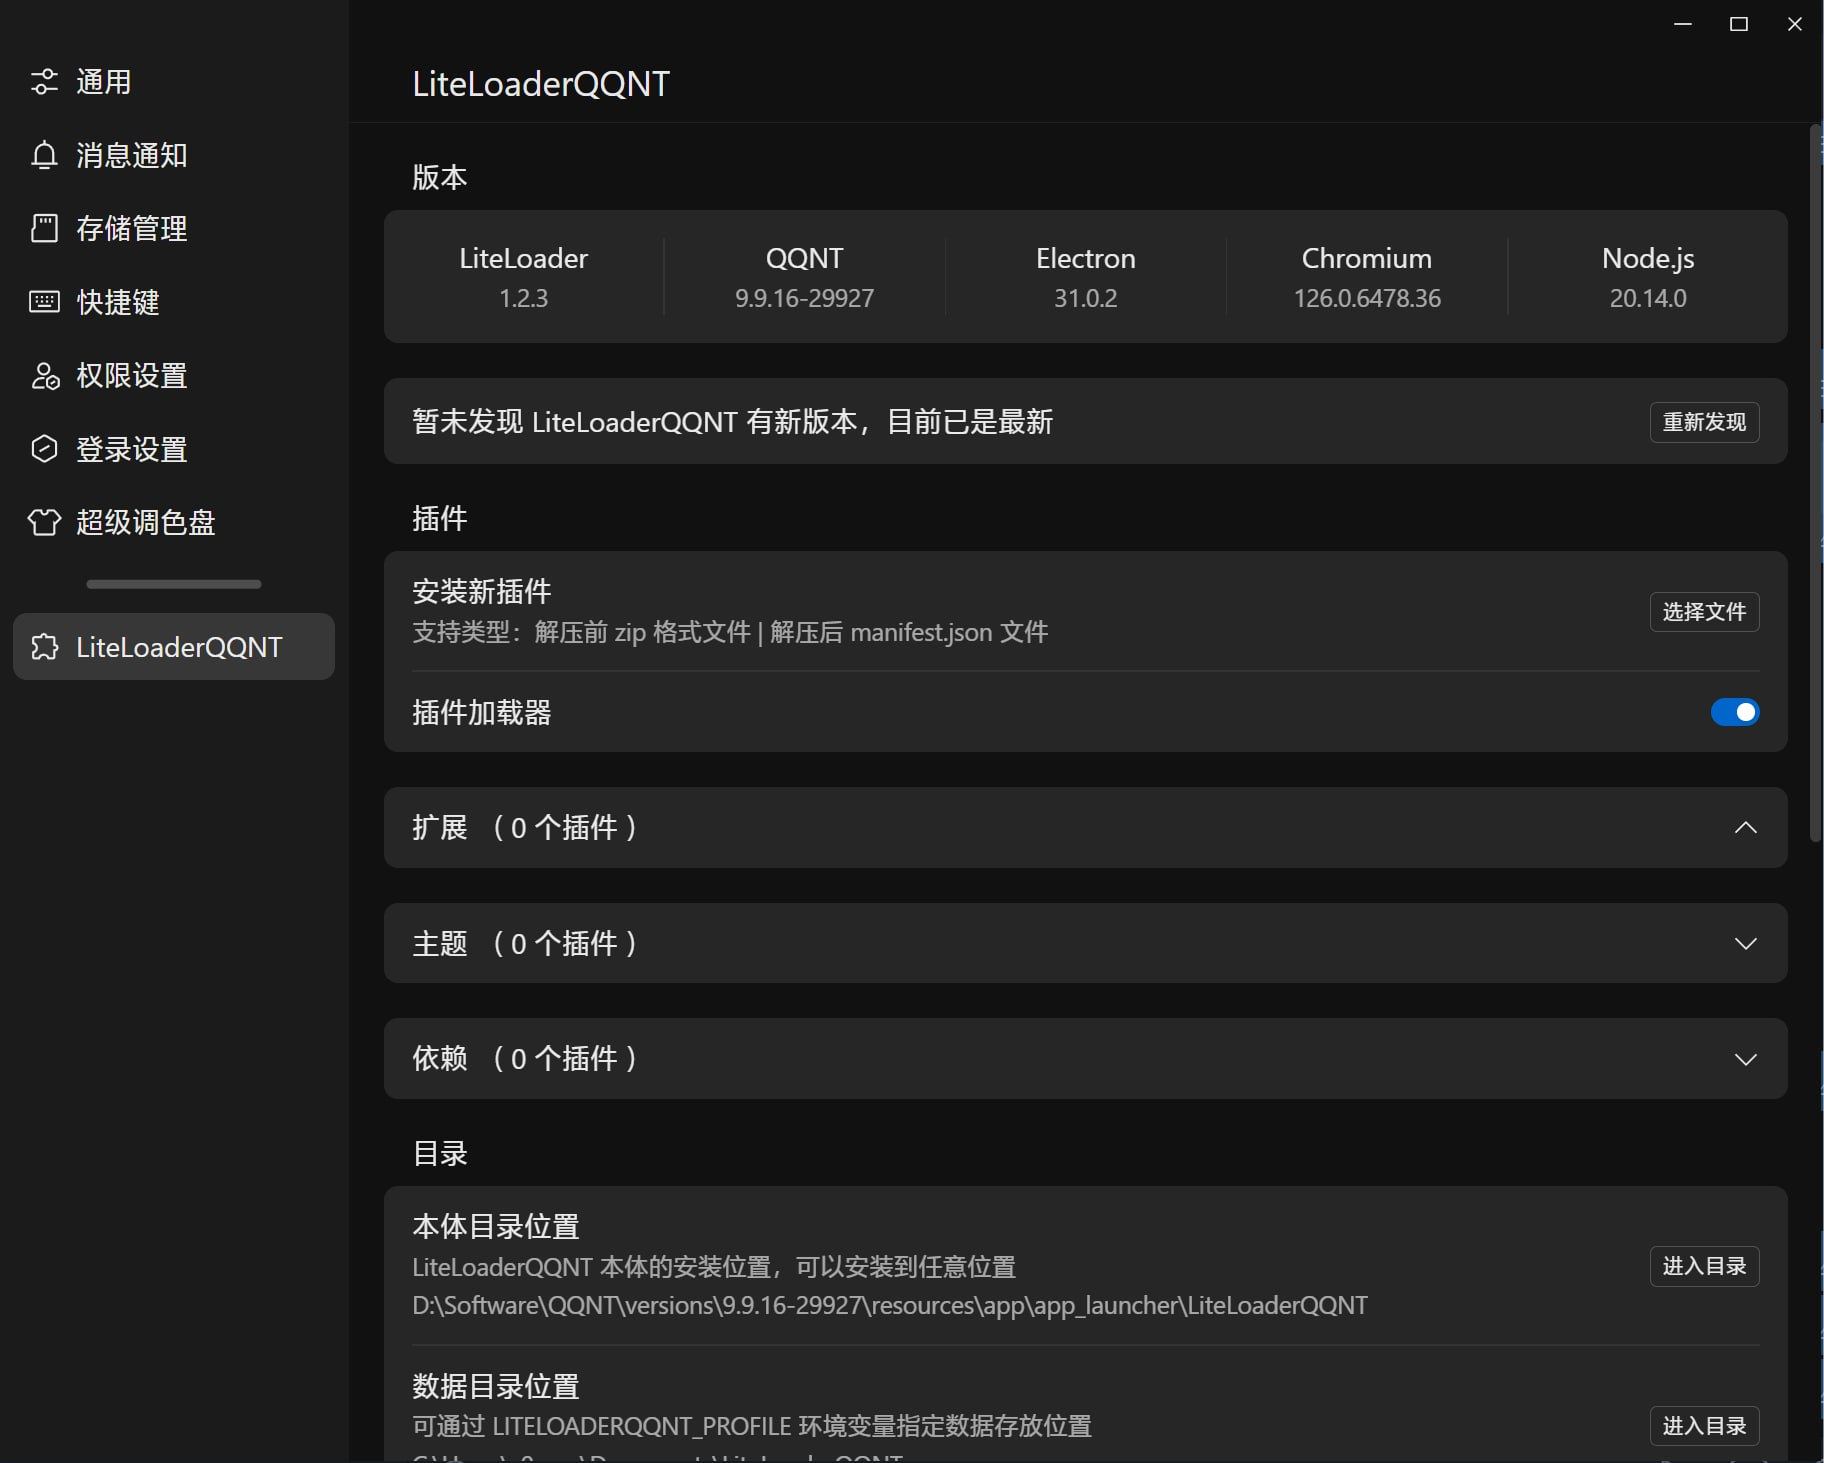The height and width of the screenshot is (1463, 1824).
Task: Click 选择文件 to install a plugin
Action: [x=1704, y=612]
